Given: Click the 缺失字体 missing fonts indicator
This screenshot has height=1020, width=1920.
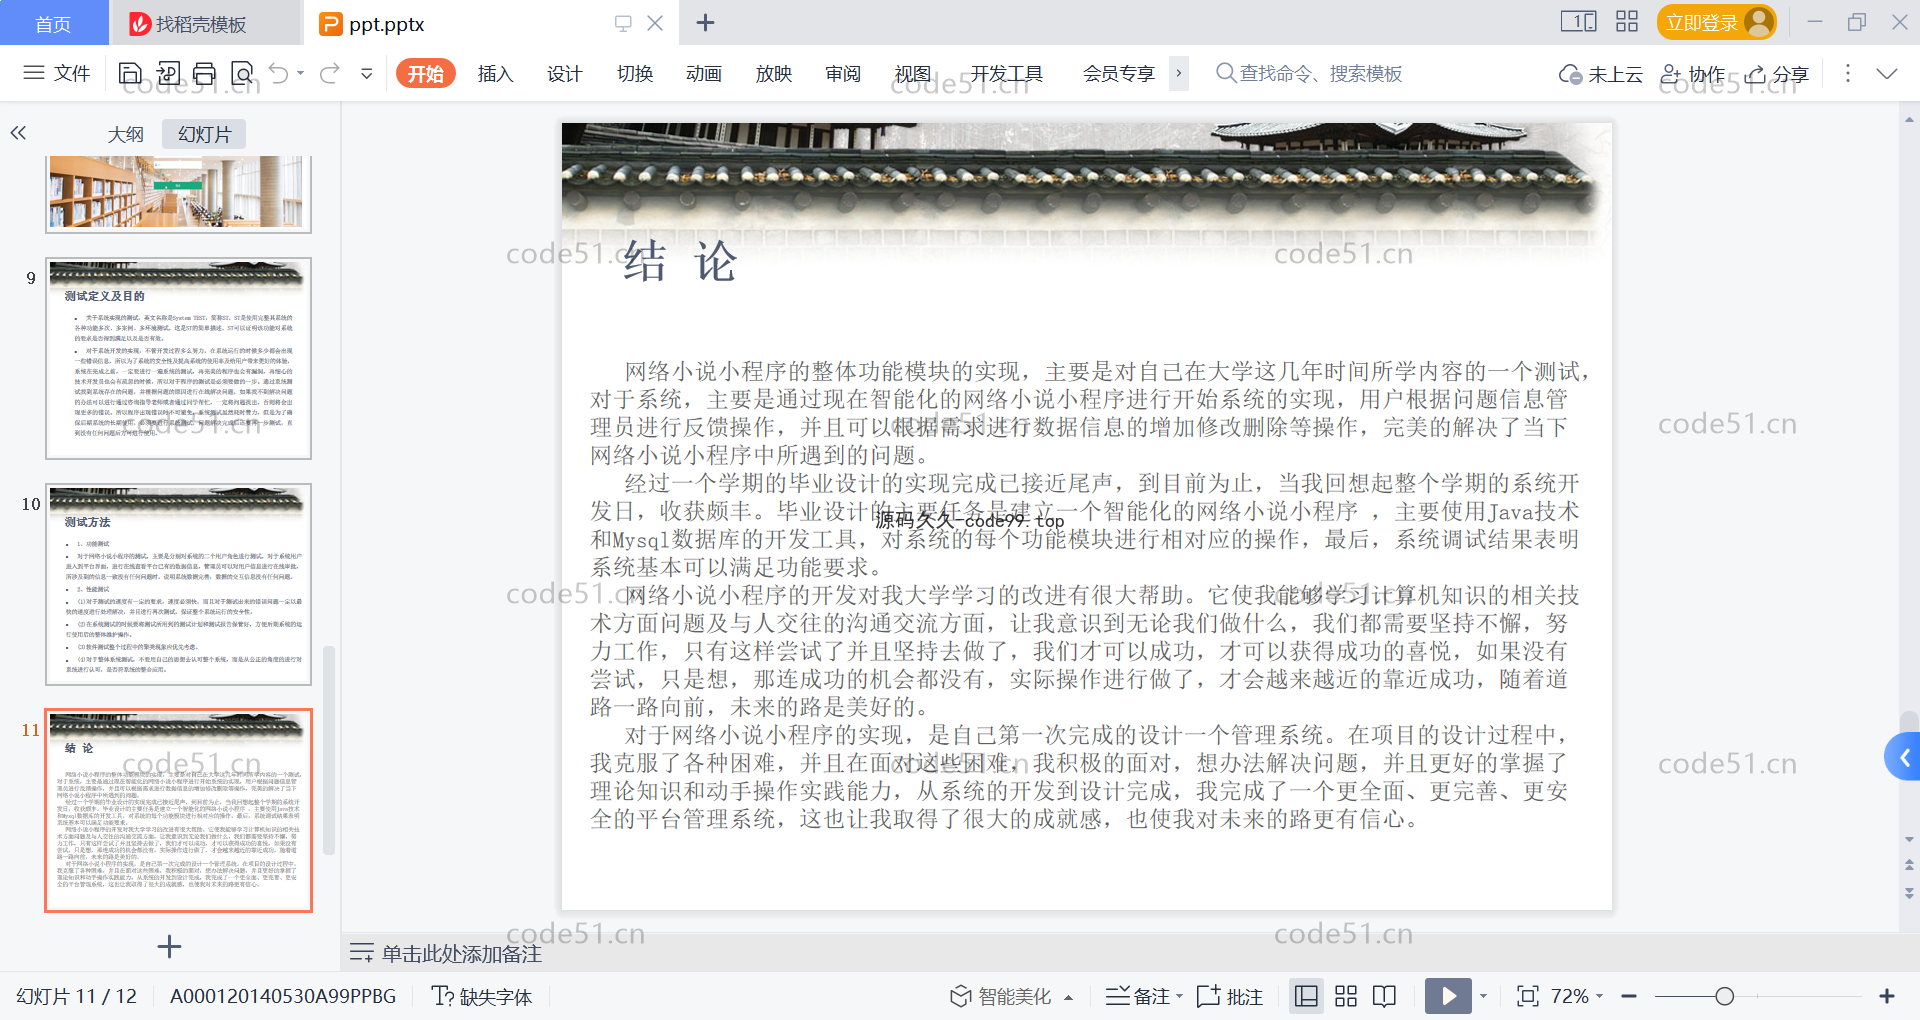Looking at the screenshot, I should click(482, 996).
